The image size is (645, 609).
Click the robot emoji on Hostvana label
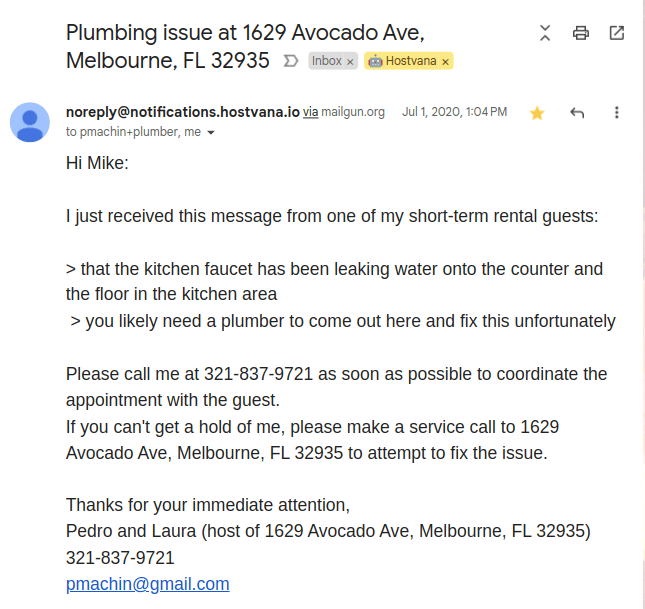click(x=375, y=61)
